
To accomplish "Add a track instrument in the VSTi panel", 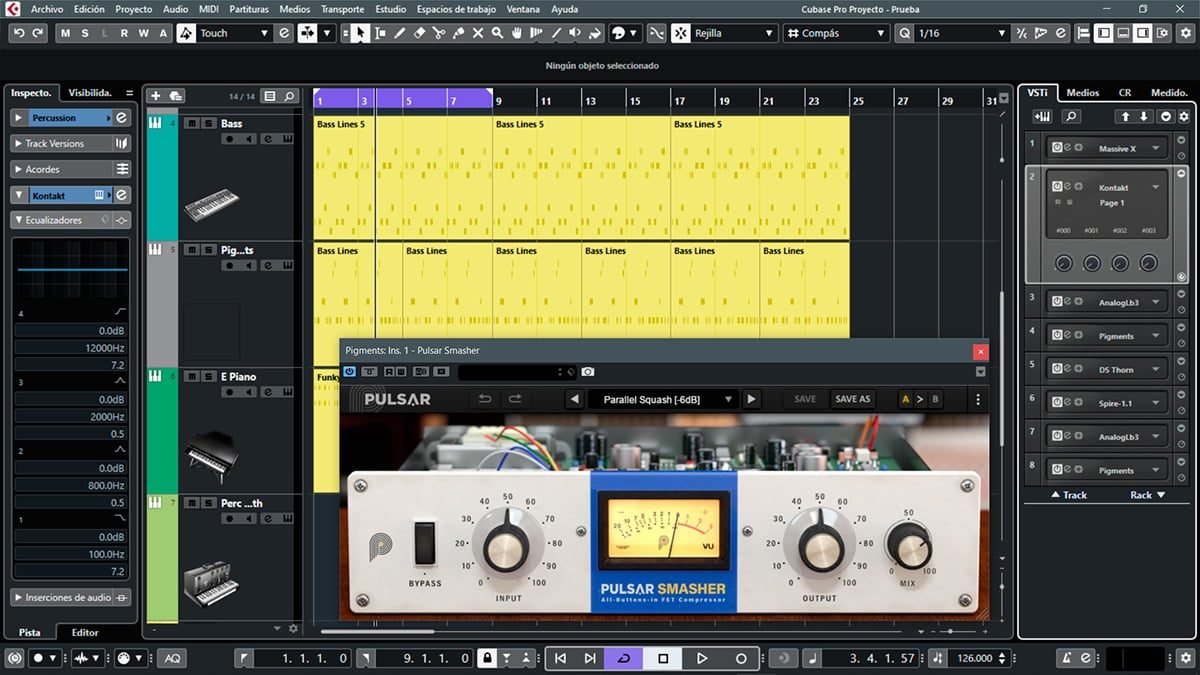I will pyautogui.click(x=1043, y=117).
